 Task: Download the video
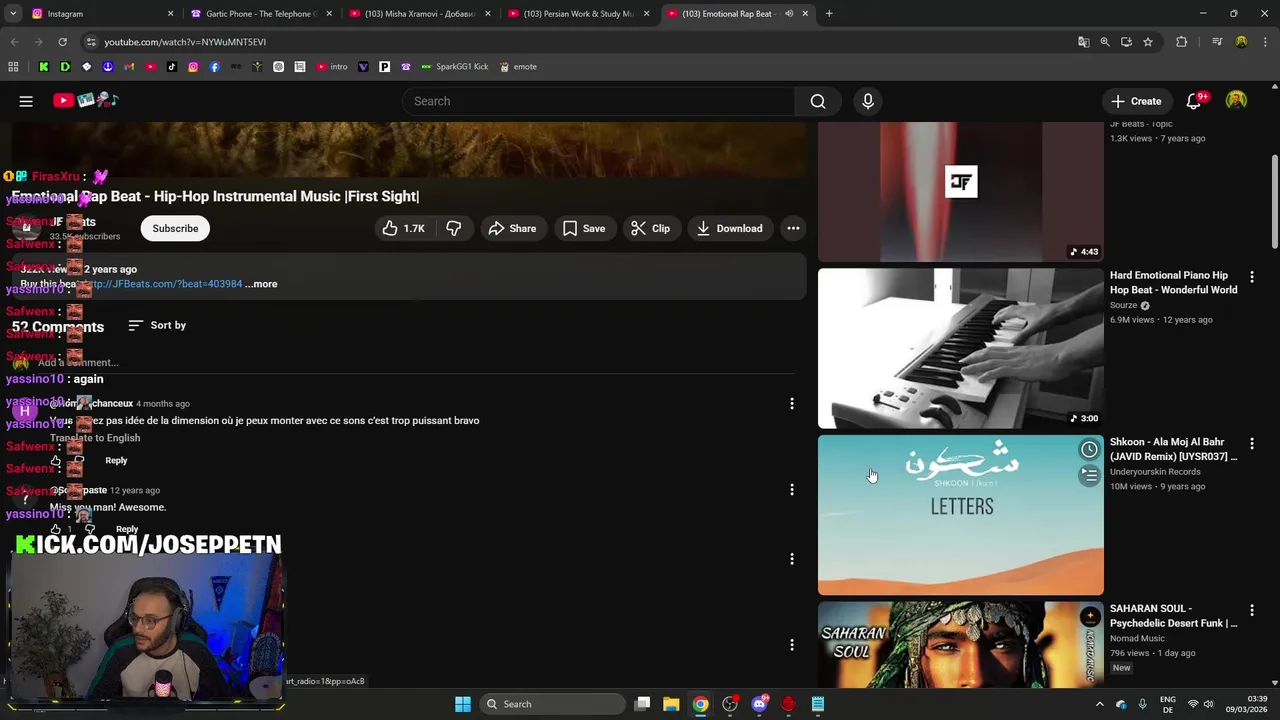pos(729,228)
